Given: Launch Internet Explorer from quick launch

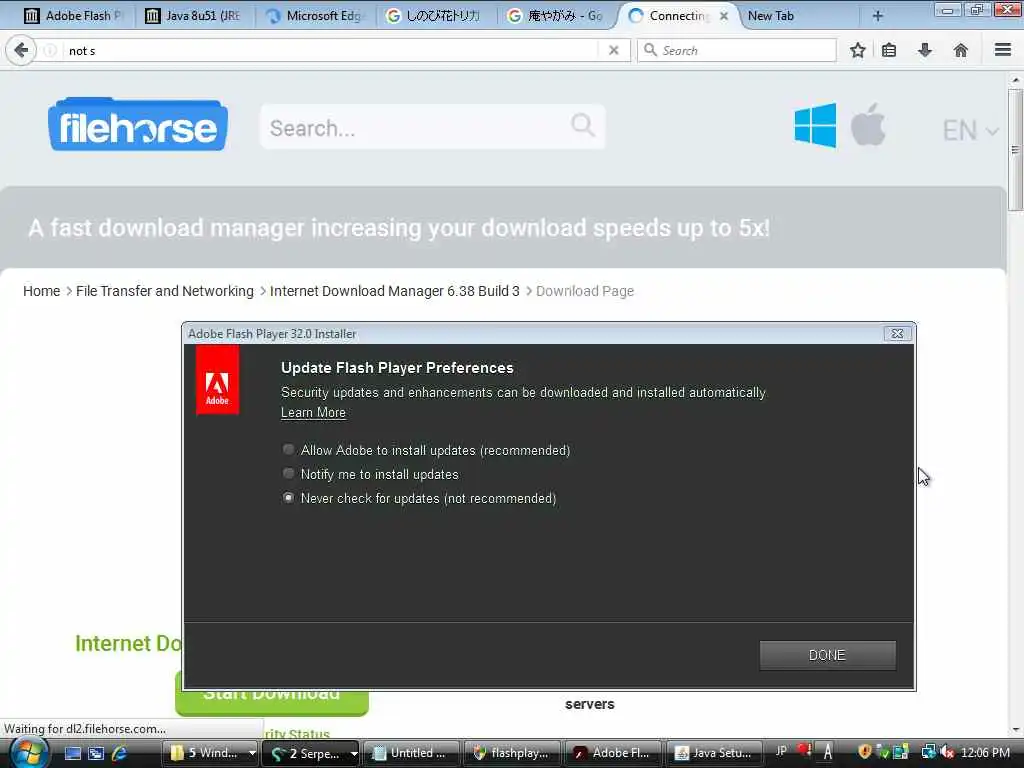Looking at the screenshot, I should tap(120, 753).
